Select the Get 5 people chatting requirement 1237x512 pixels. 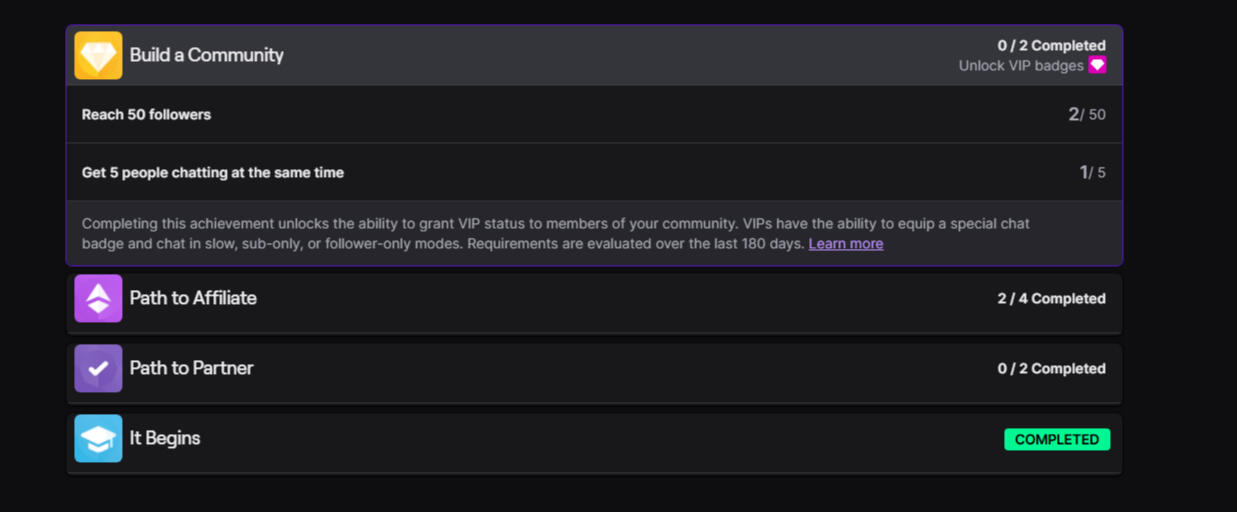pos(212,173)
